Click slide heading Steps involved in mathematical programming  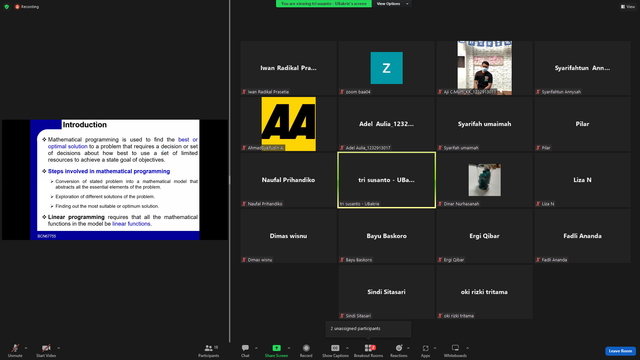point(109,171)
